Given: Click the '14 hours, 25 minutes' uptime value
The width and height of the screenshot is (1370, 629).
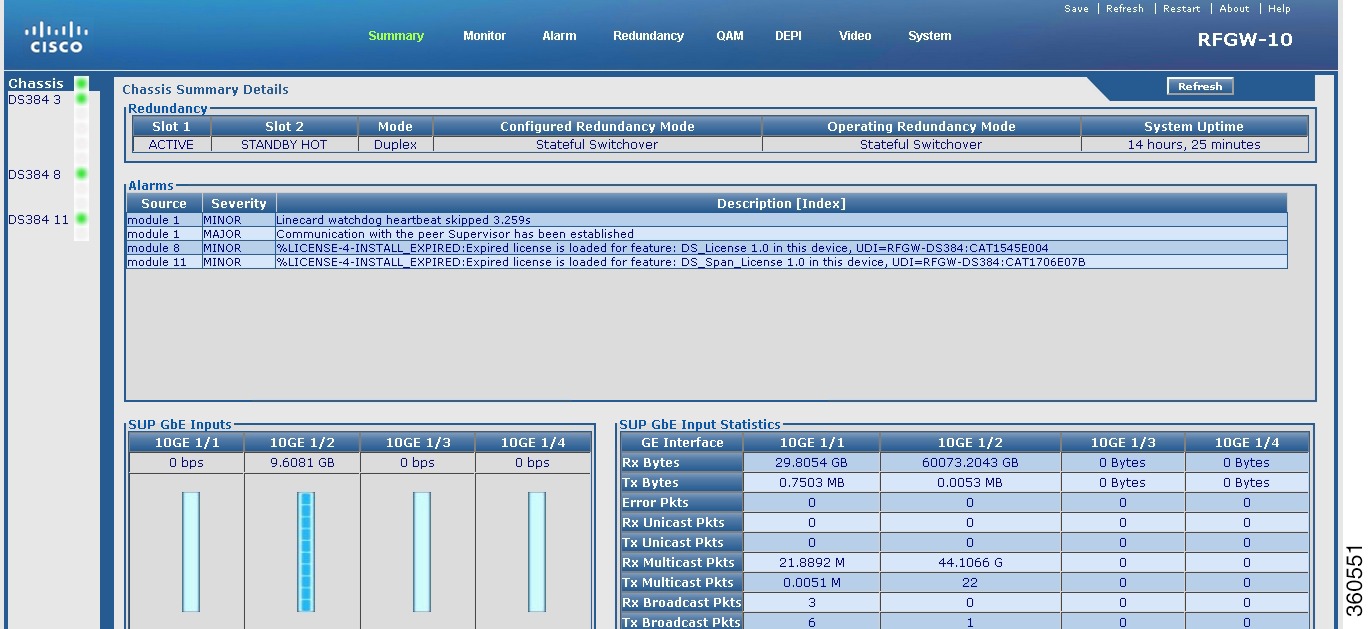Looking at the screenshot, I should tap(1194, 144).
